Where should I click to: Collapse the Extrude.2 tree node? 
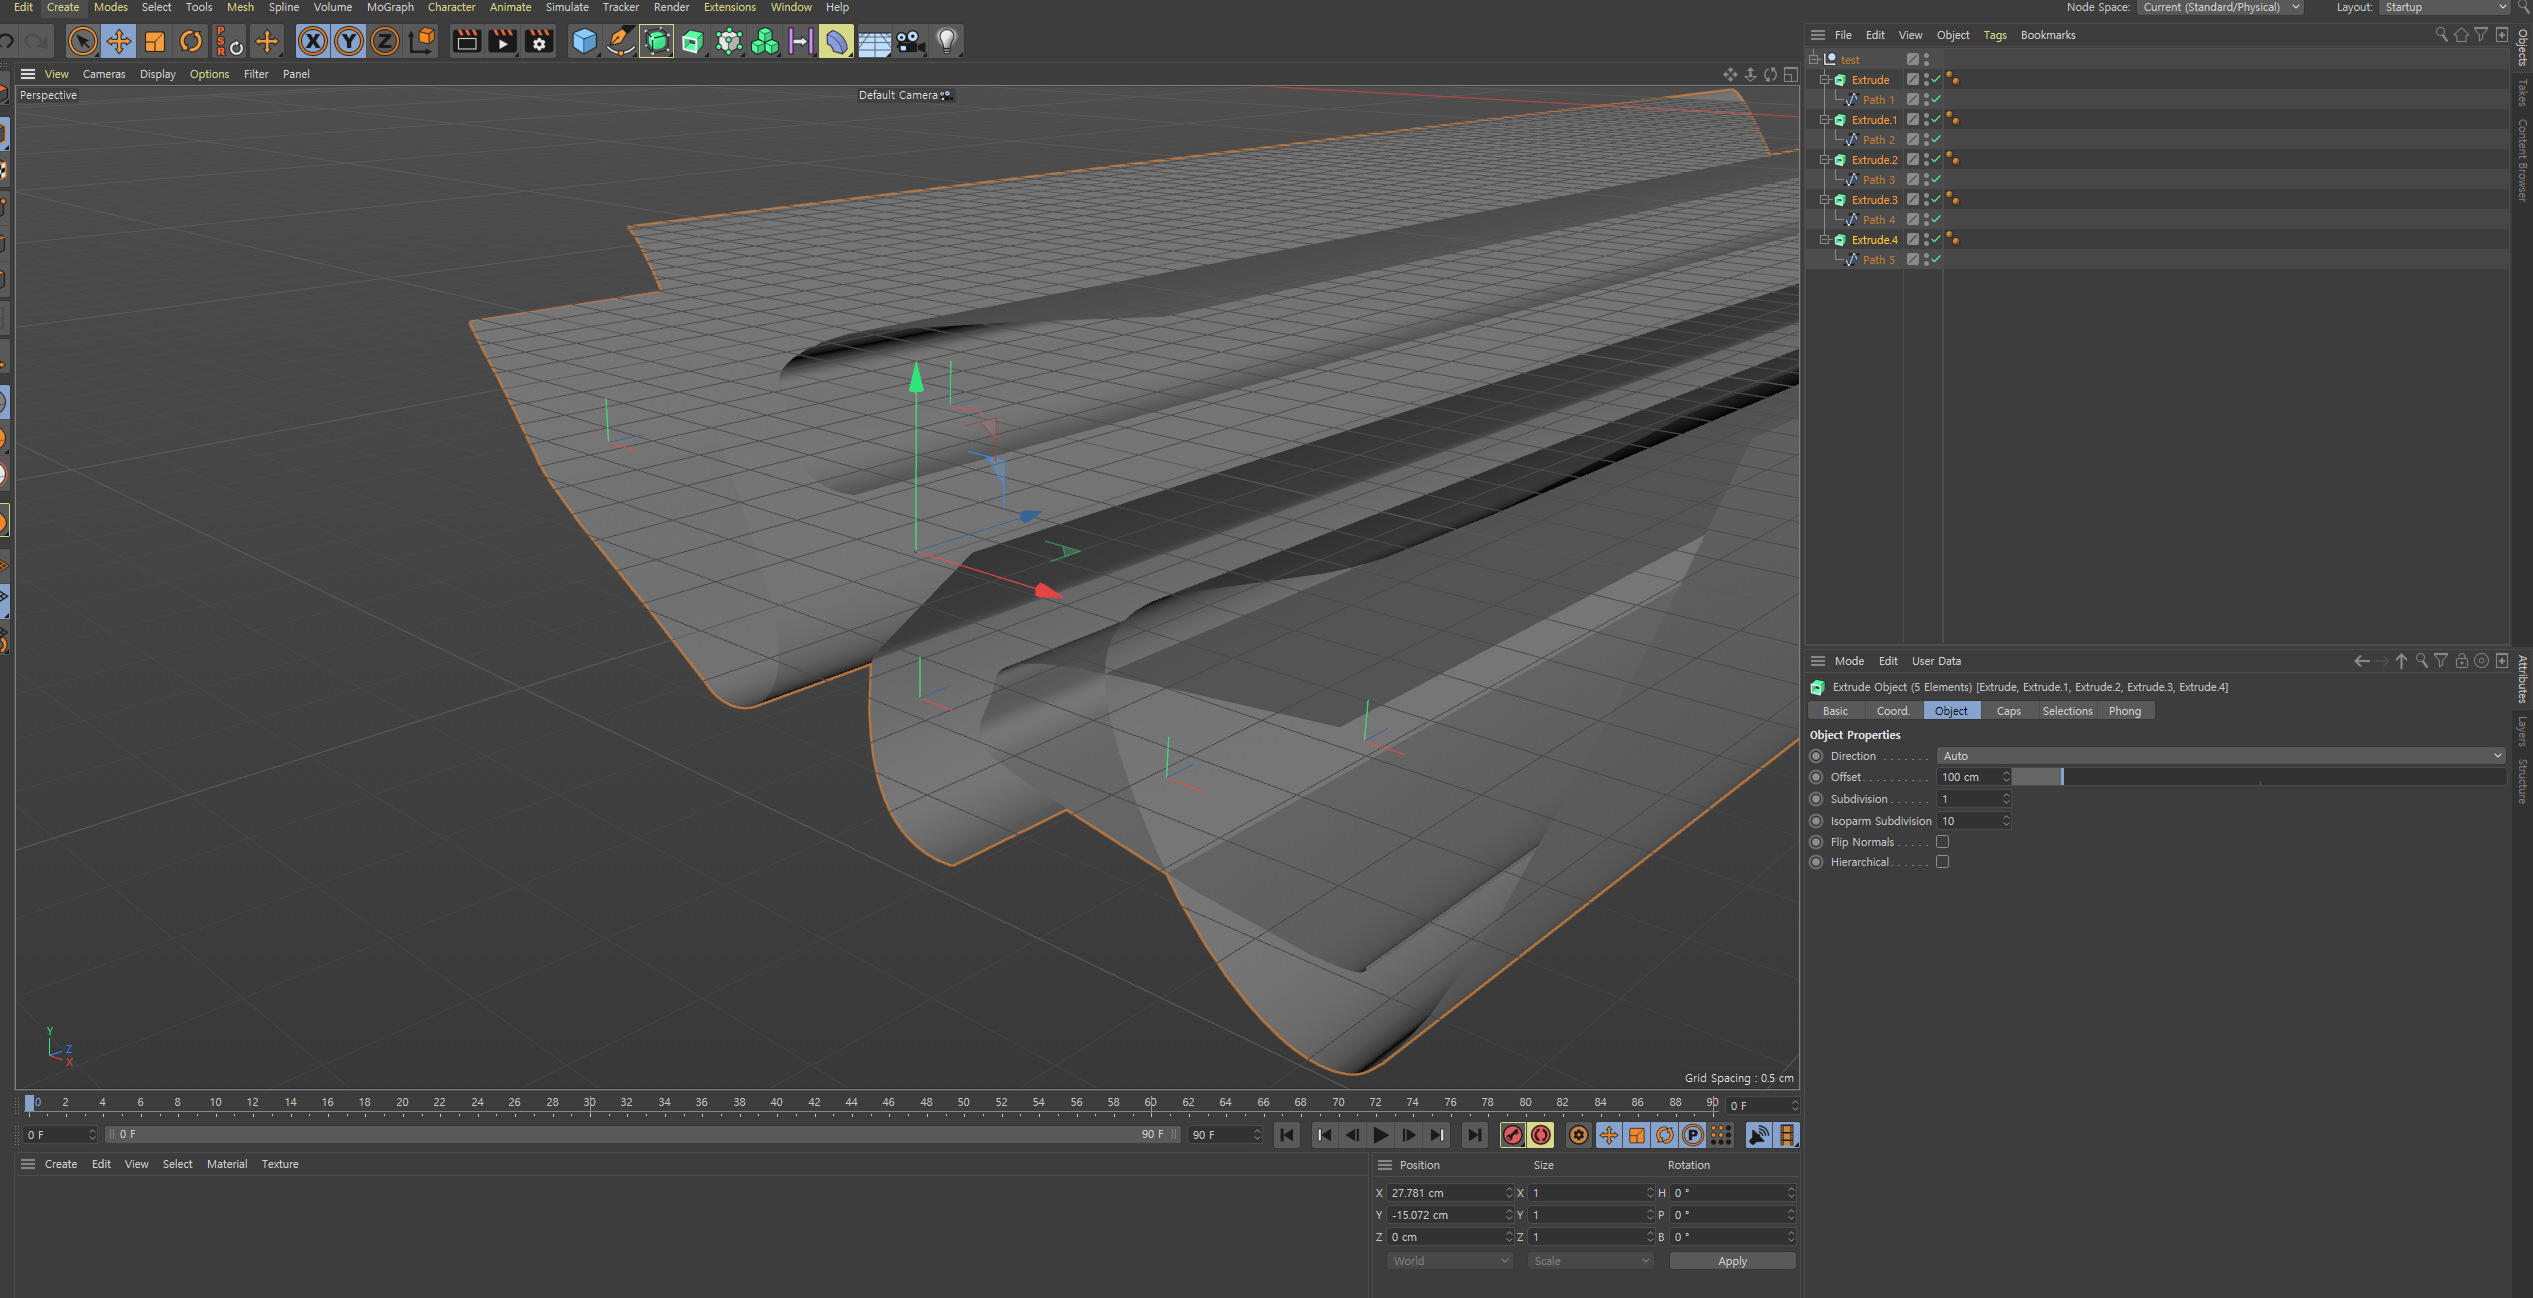pyautogui.click(x=1824, y=159)
